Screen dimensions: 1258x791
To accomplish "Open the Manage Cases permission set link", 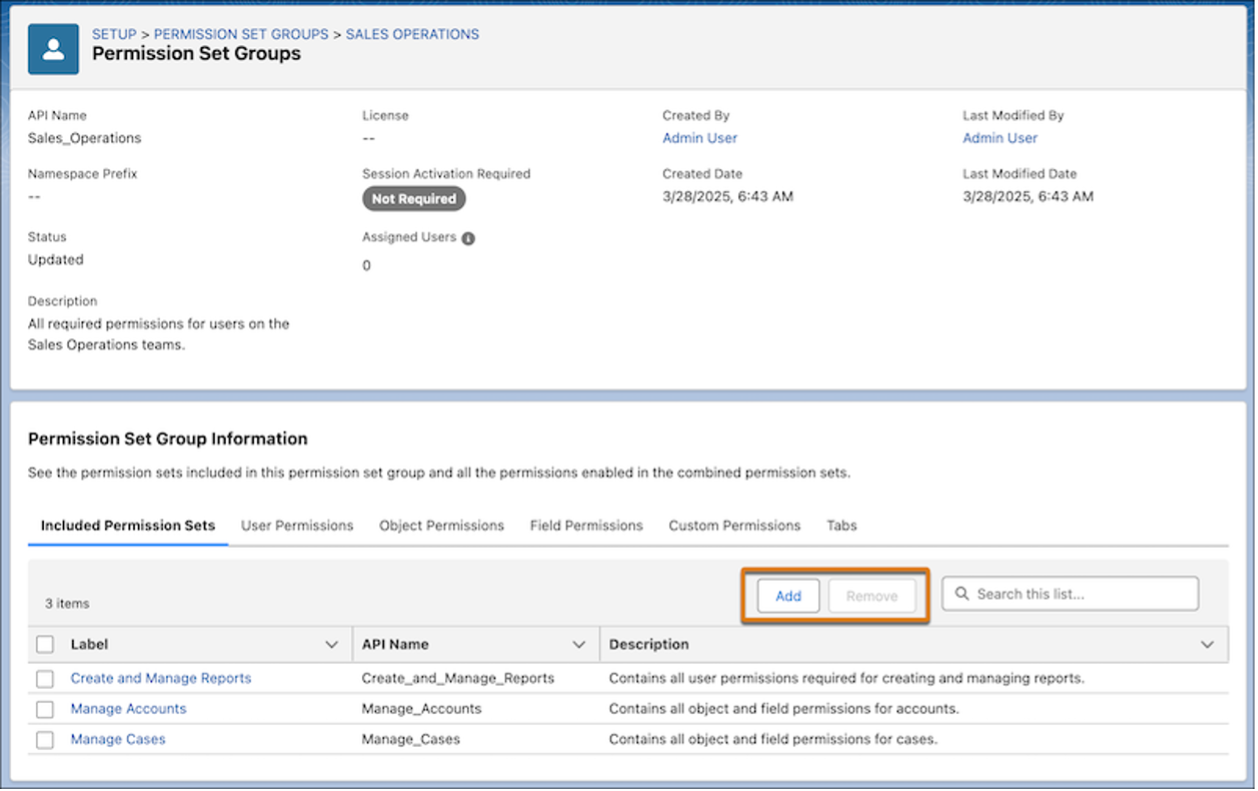I will point(118,740).
